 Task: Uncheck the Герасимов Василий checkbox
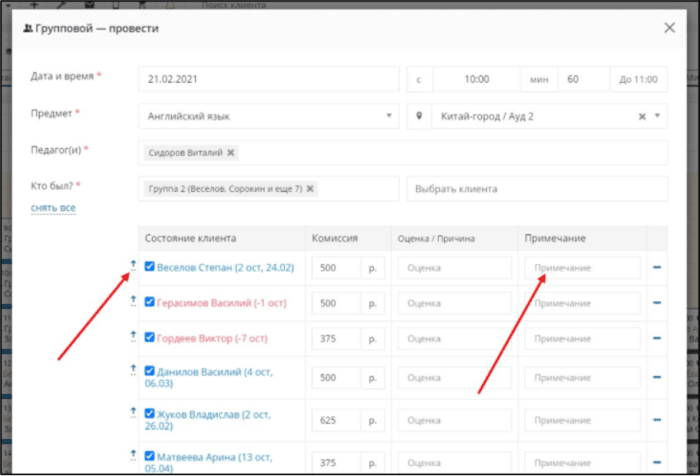(150, 302)
